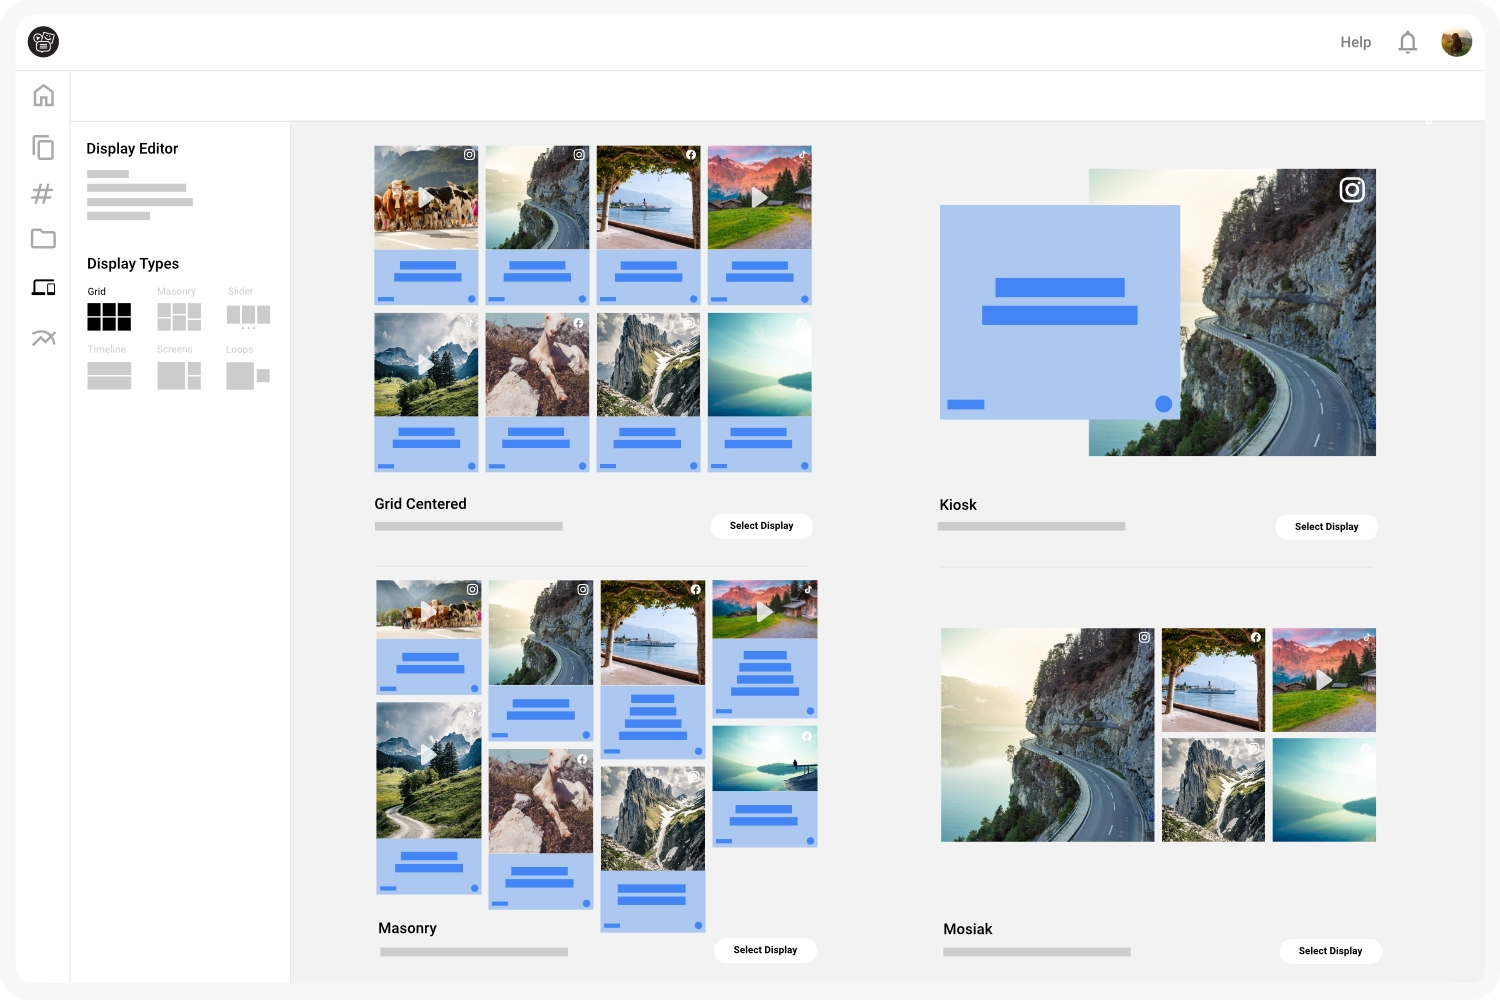The height and width of the screenshot is (1000, 1500).
Task: Click Select Display under Mosiak
Action: pyautogui.click(x=1330, y=951)
